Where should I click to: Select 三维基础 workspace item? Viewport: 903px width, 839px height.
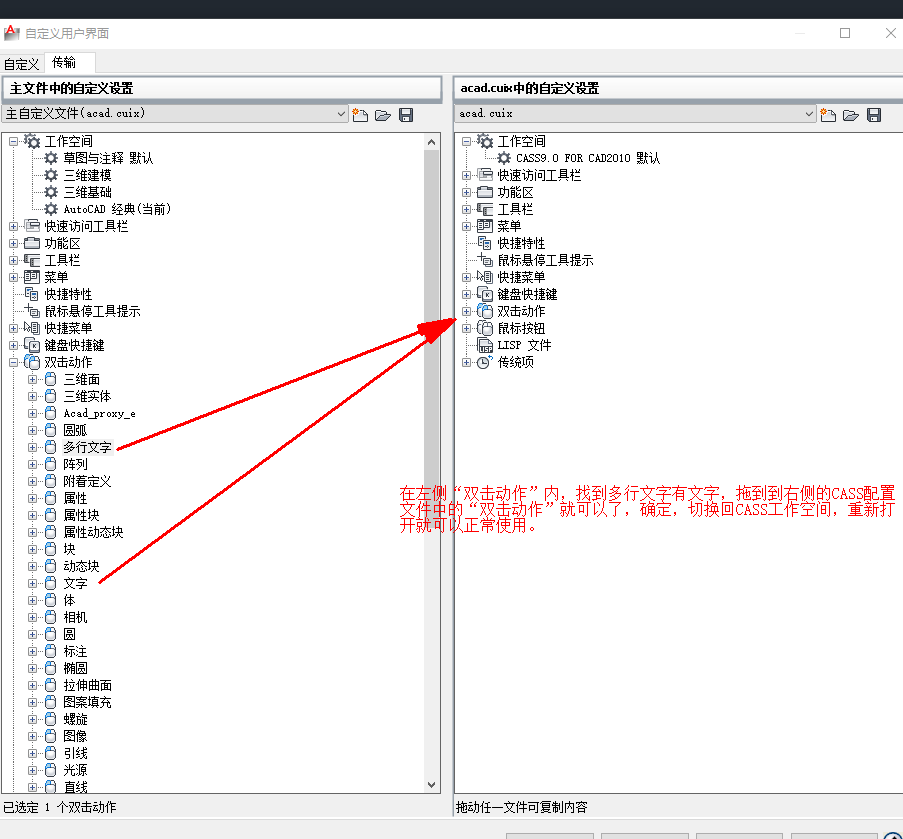(88, 192)
